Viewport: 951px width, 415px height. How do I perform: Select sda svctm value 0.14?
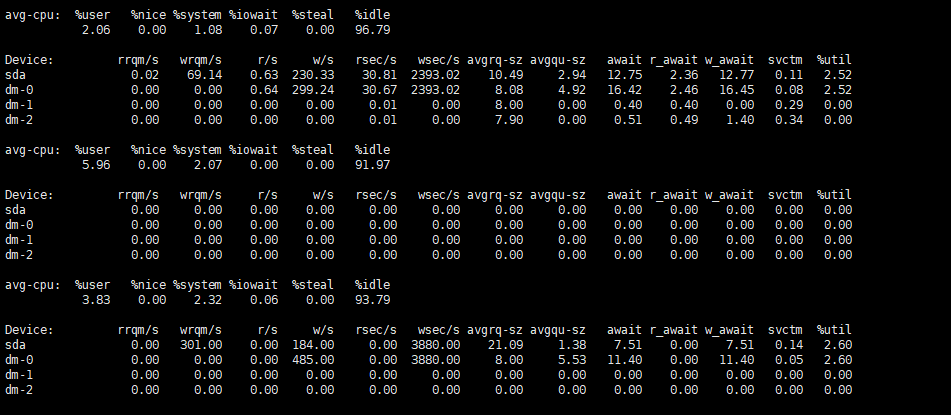tap(788, 345)
